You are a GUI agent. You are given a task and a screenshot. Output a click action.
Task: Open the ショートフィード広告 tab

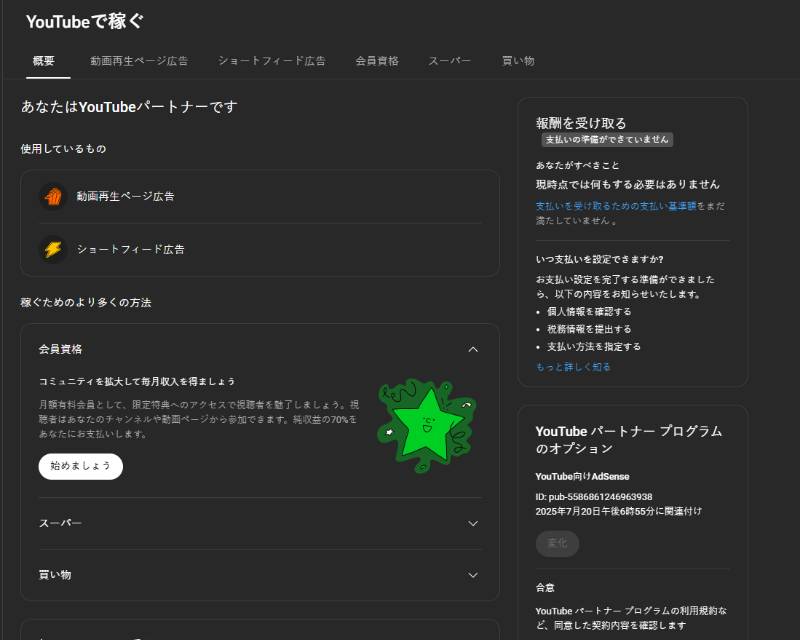point(271,61)
